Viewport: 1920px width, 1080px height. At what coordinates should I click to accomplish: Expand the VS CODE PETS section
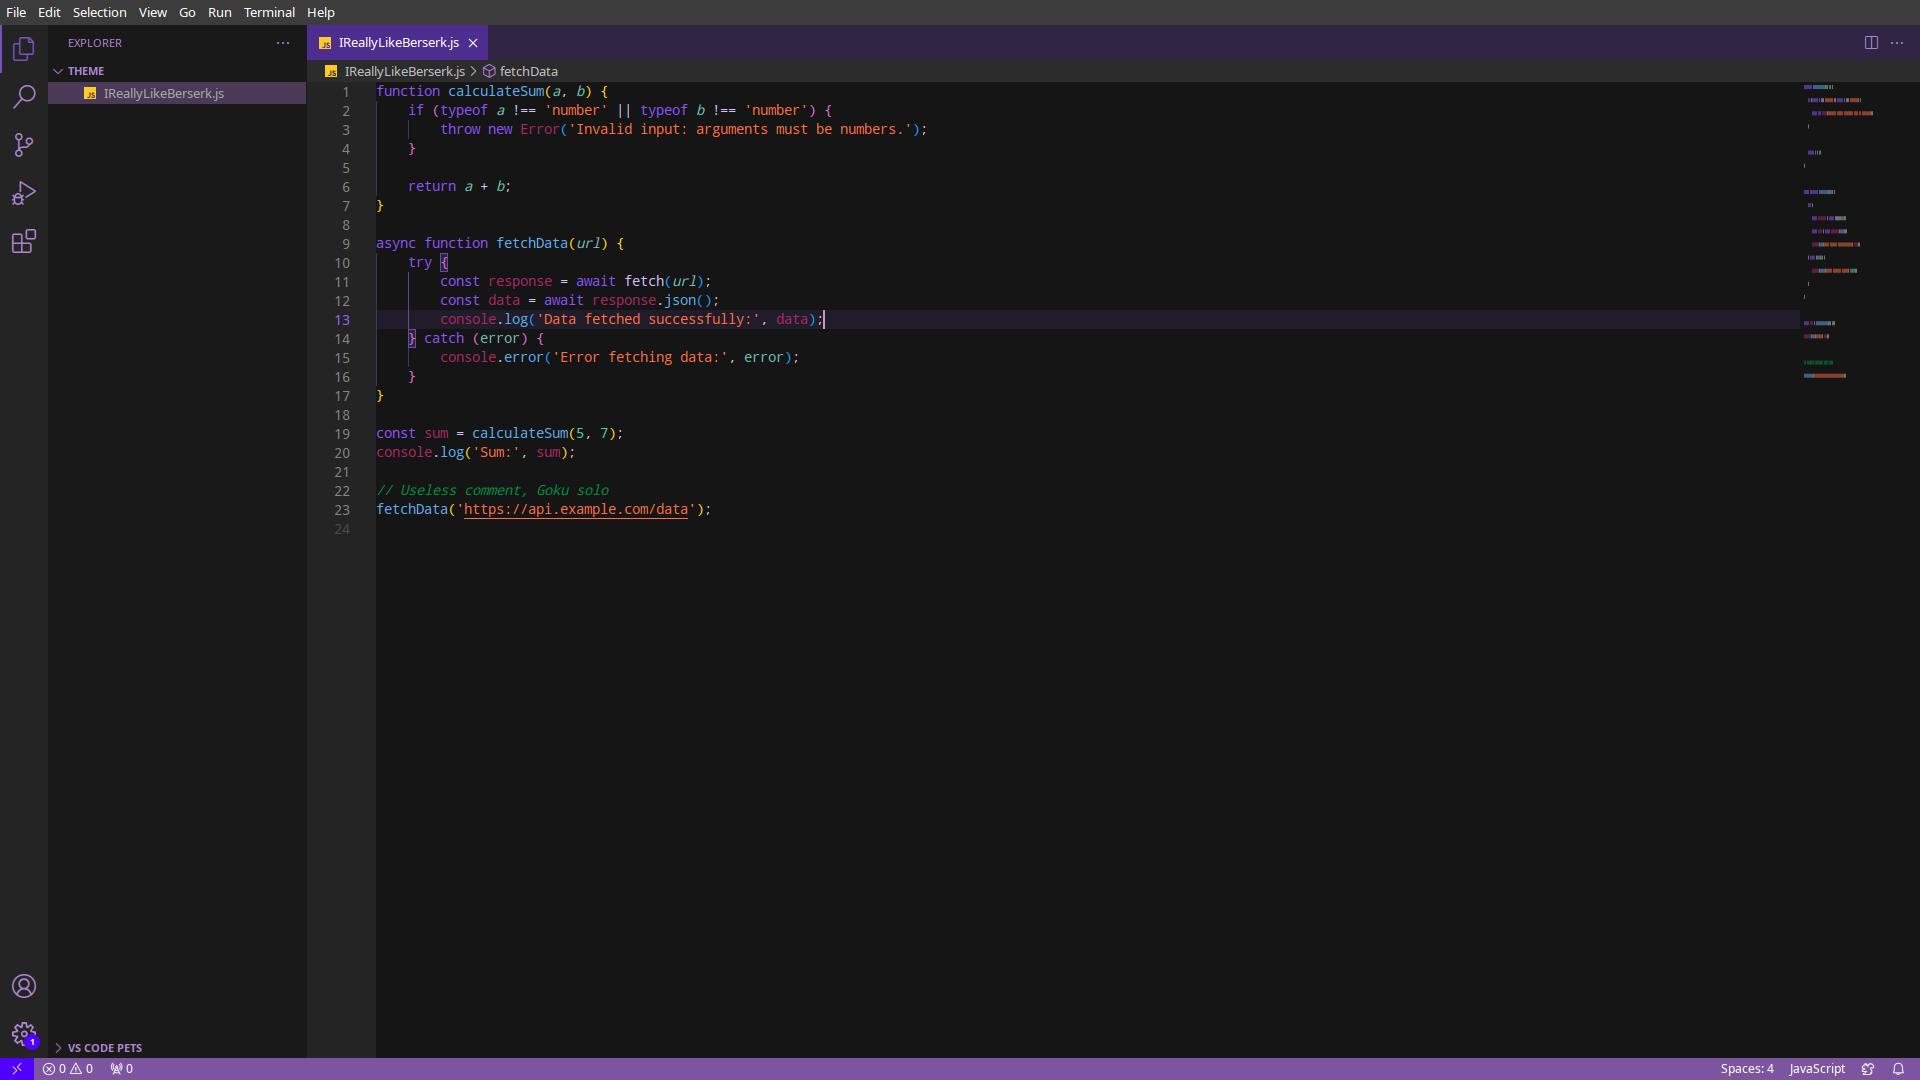point(104,1047)
